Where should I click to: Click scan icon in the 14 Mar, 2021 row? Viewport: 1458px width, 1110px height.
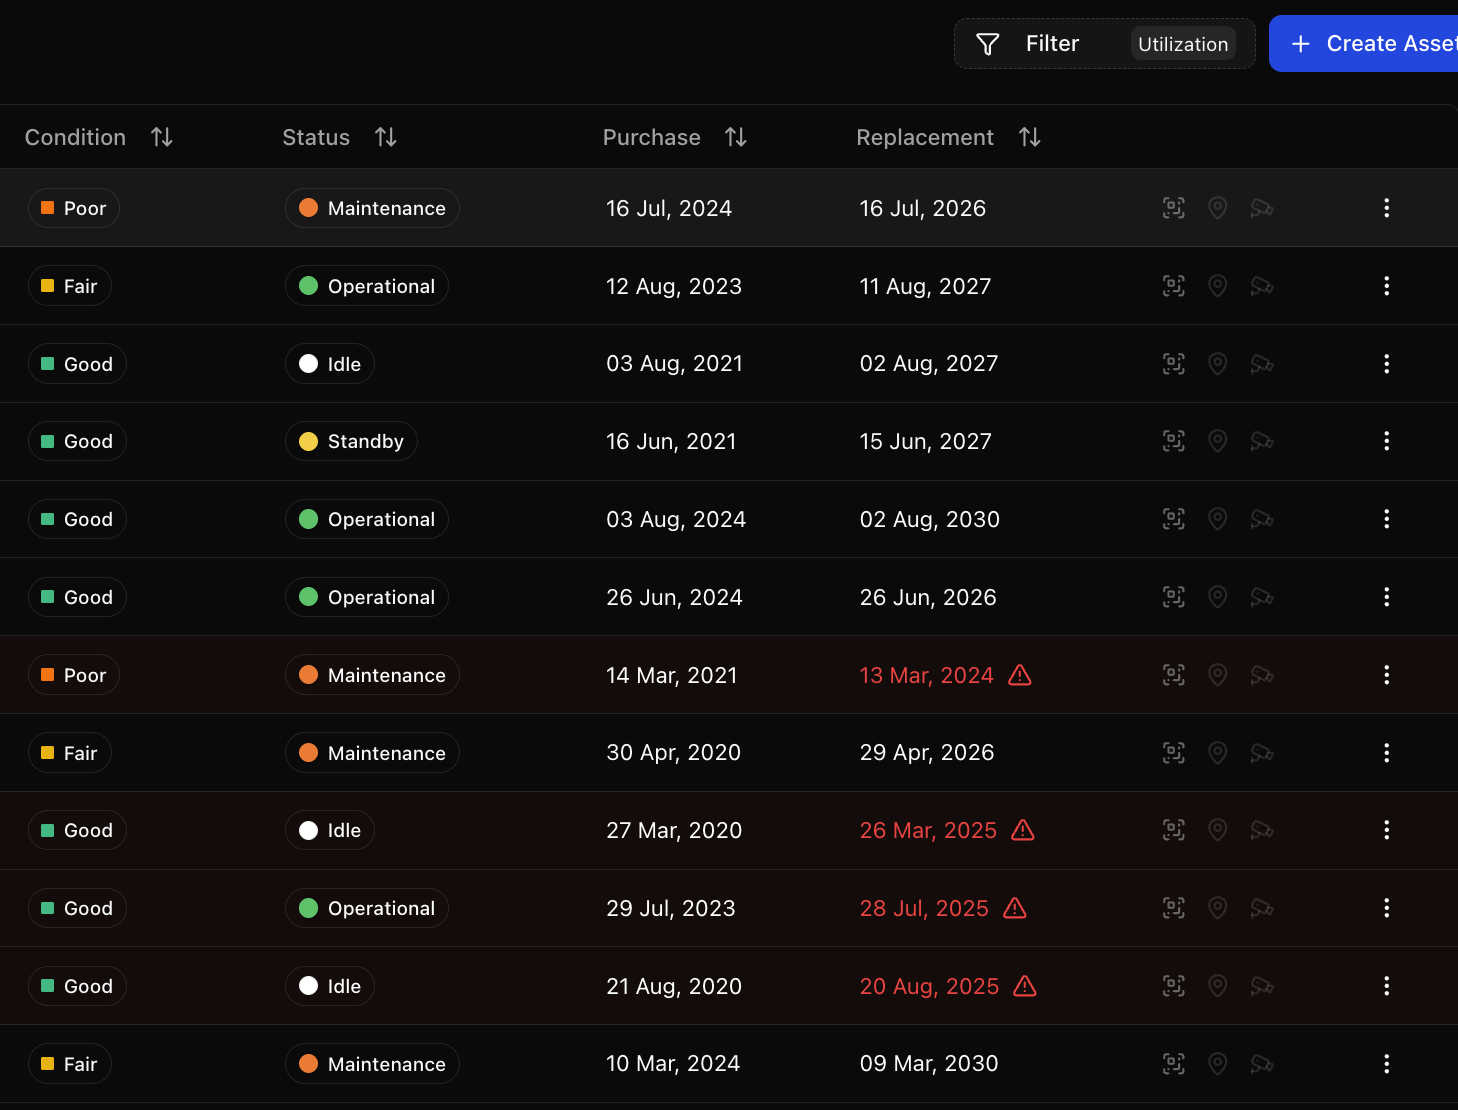[1173, 675]
